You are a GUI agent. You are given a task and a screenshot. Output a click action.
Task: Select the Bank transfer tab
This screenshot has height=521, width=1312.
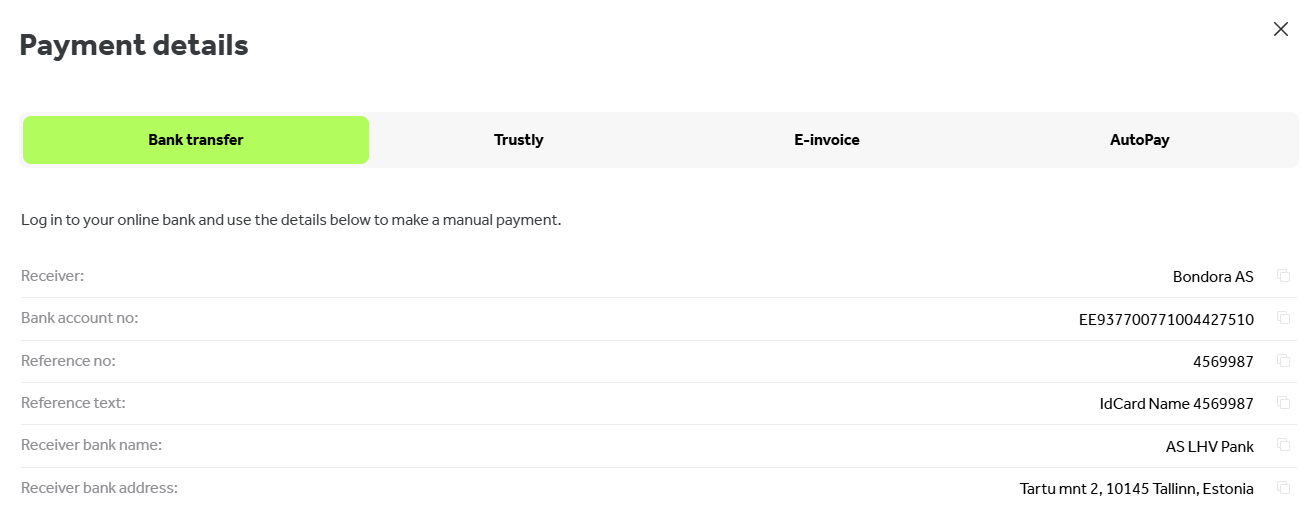tap(196, 140)
